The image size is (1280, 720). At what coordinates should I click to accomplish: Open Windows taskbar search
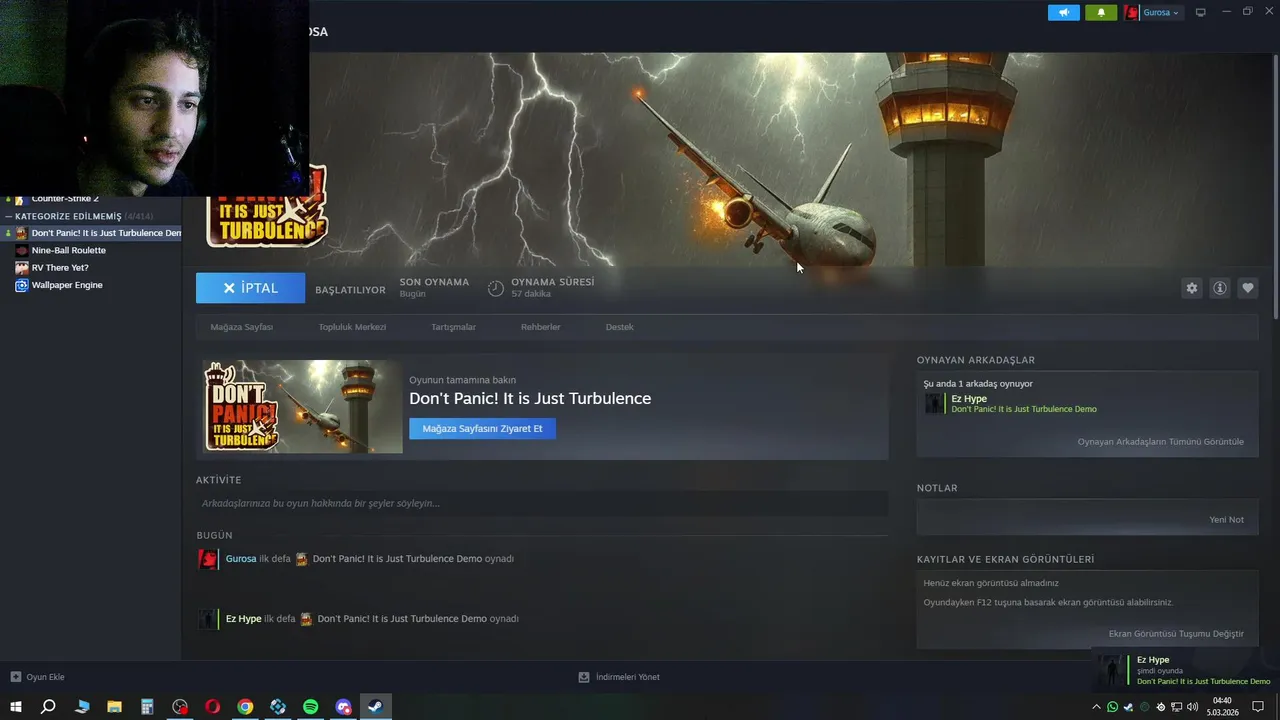(x=48, y=707)
